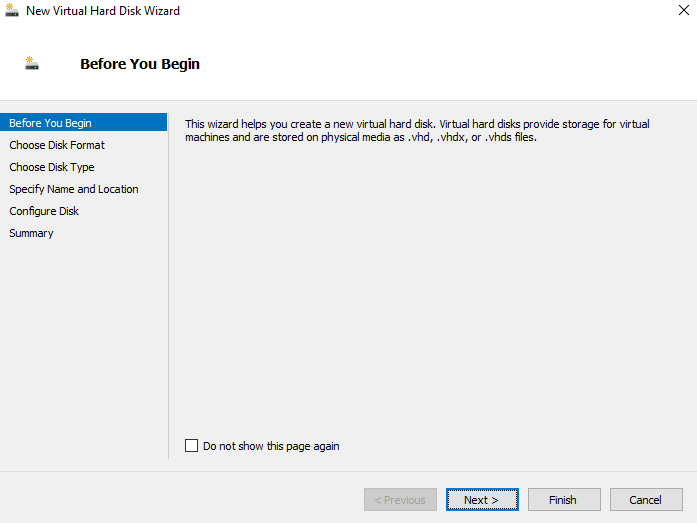Close the New Virtual Hard Disk Wizard
697x523 pixels.
click(684, 10)
